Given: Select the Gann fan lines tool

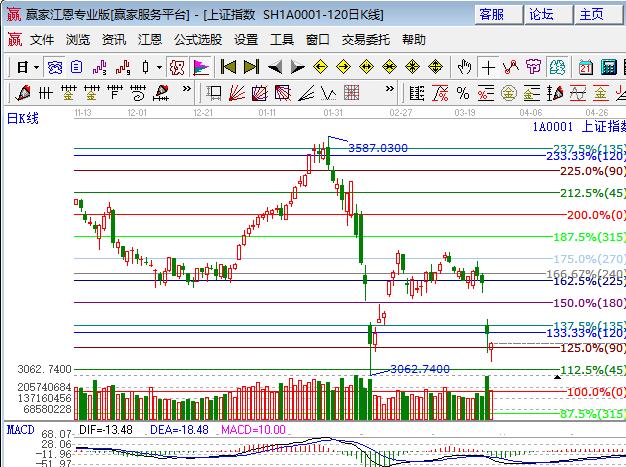Looking at the screenshot, I should (x=236, y=93).
